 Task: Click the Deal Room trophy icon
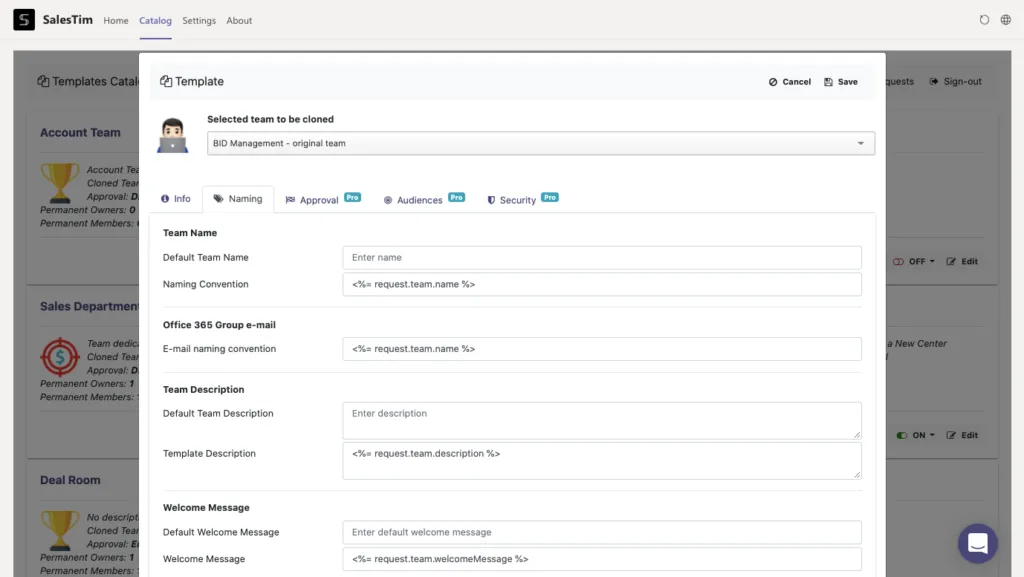(x=59, y=530)
